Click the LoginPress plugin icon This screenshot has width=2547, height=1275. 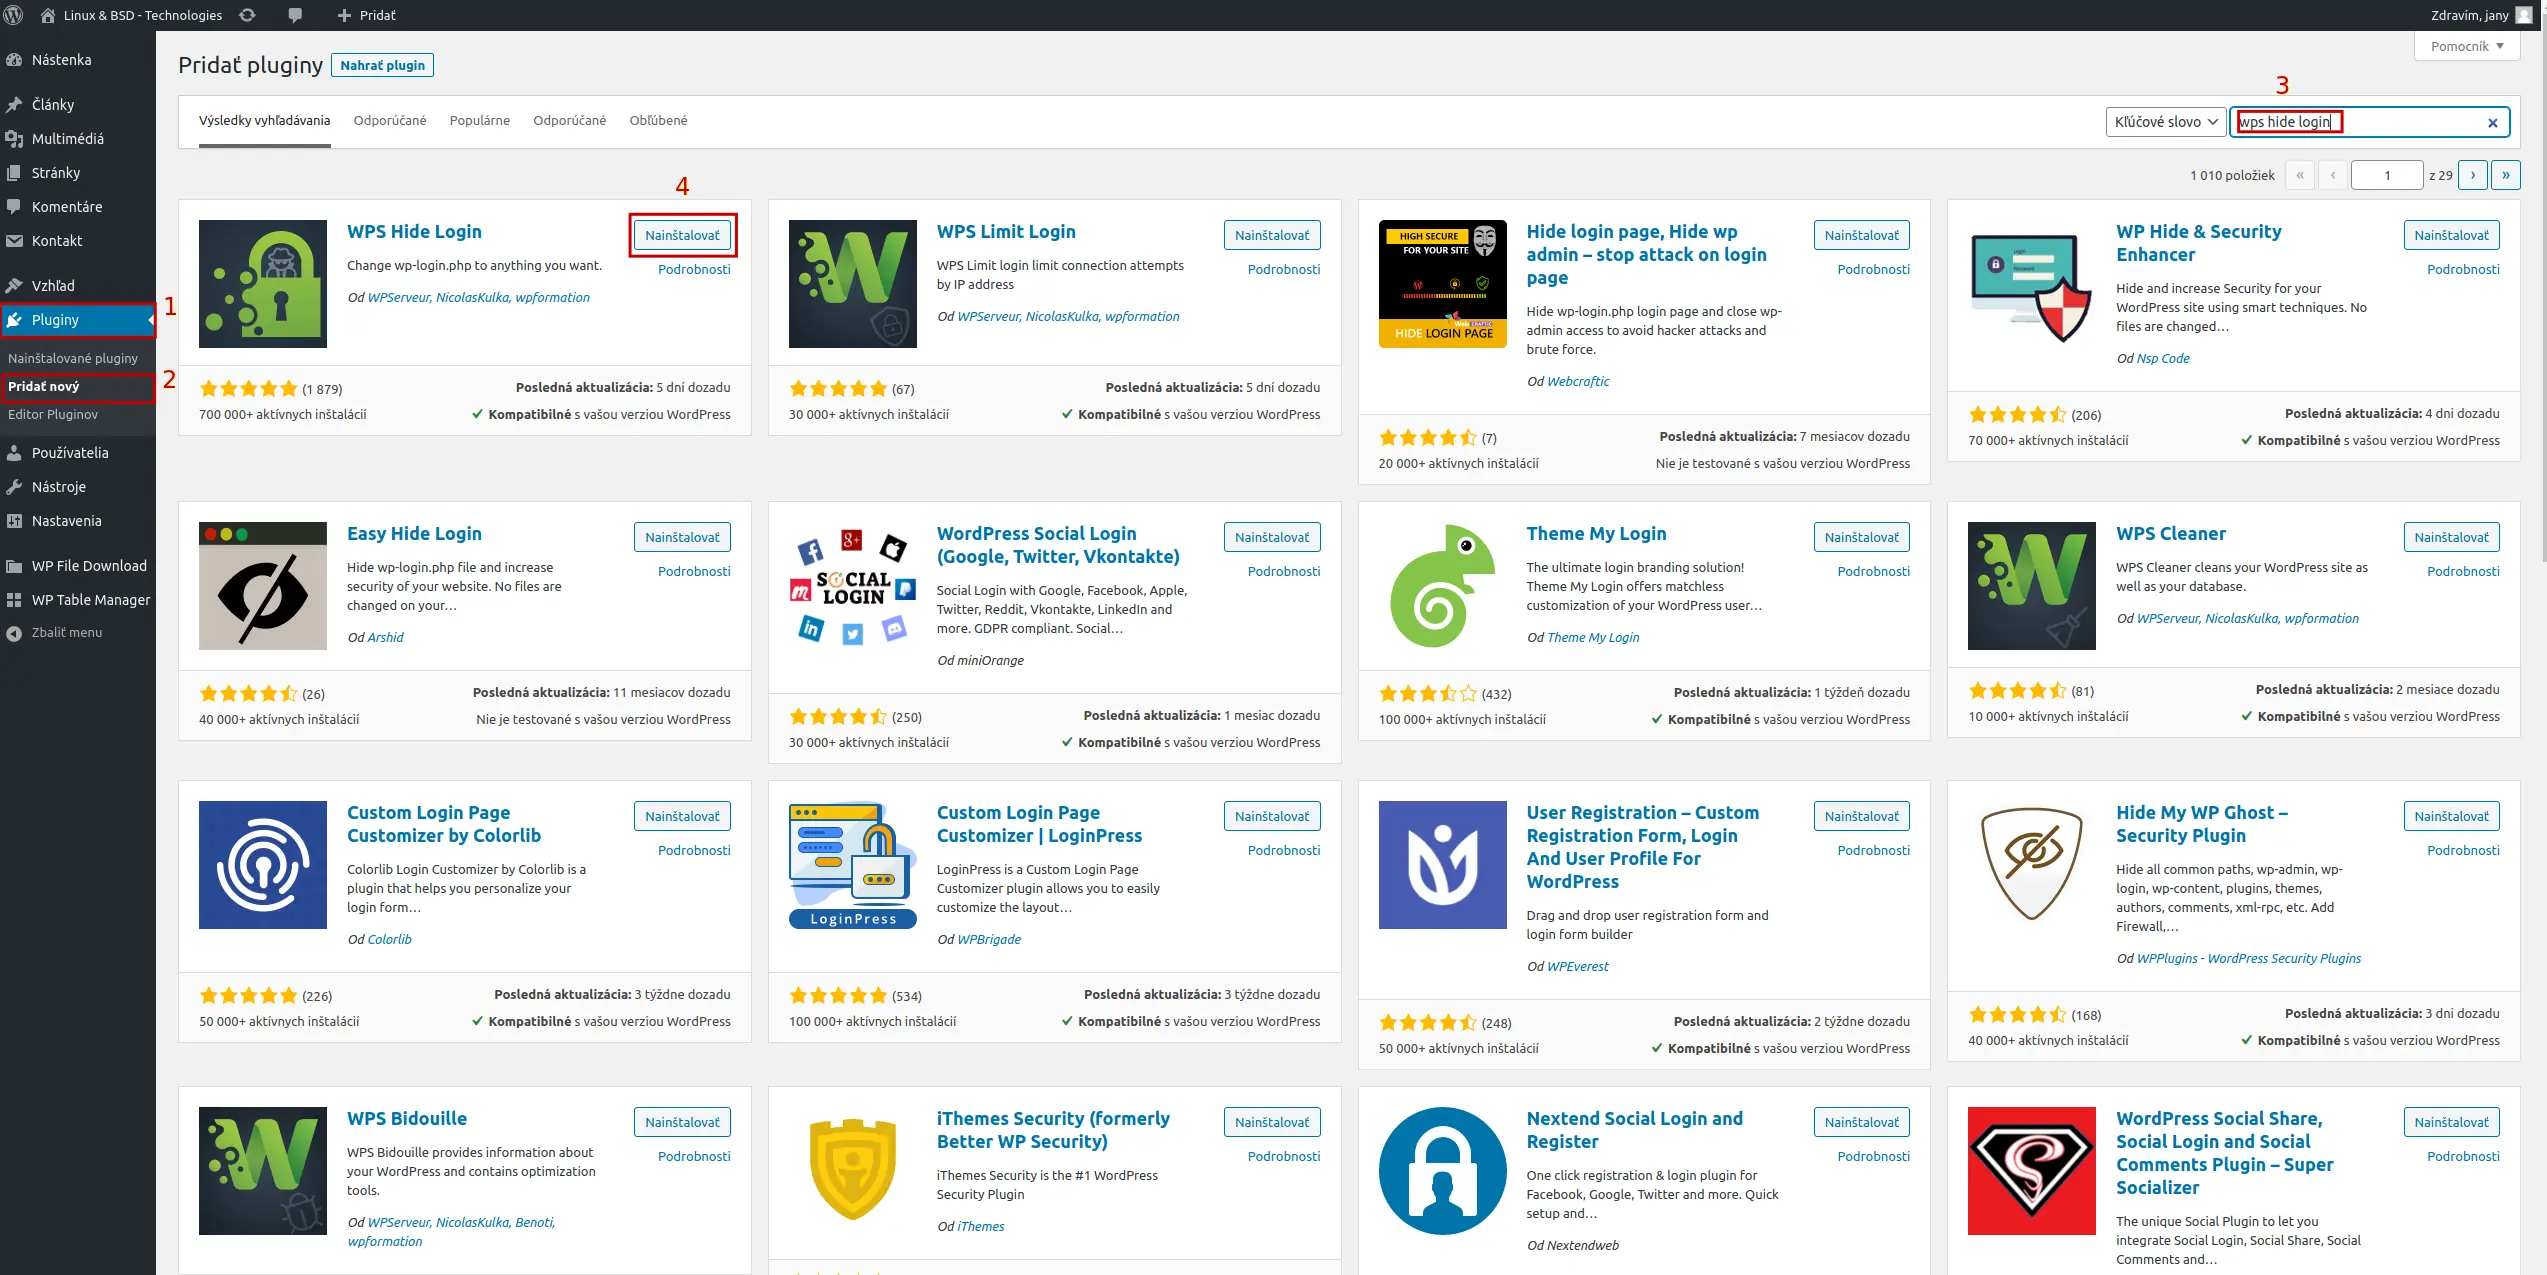(852, 865)
